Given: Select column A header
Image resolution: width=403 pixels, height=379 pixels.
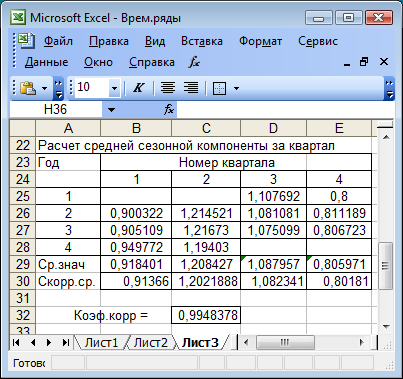Looking at the screenshot, I should tap(68, 128).
